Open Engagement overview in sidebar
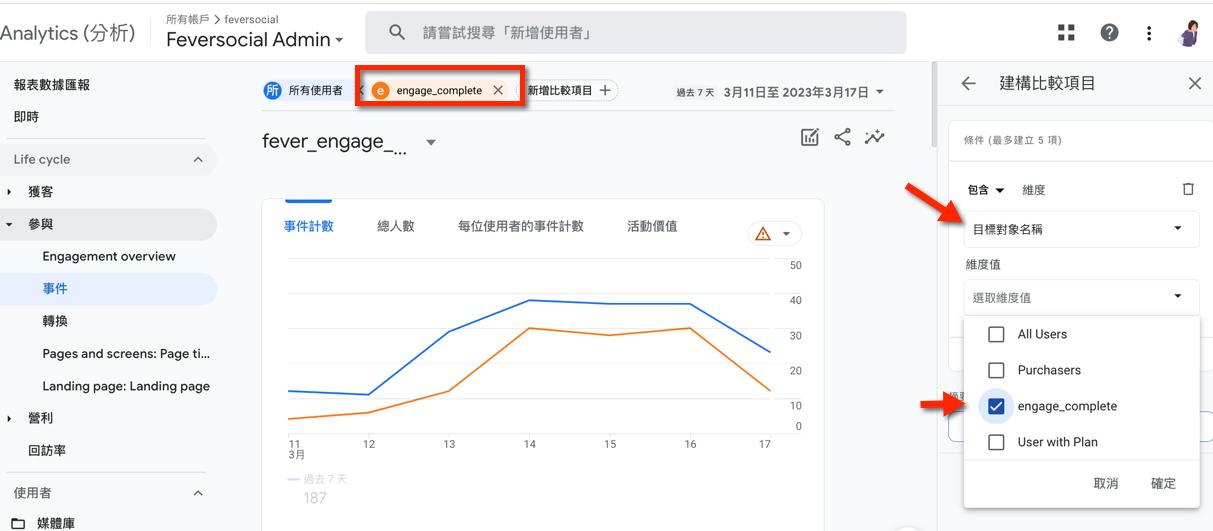Viewport: 1213px width, 531px height. [109, 256]
